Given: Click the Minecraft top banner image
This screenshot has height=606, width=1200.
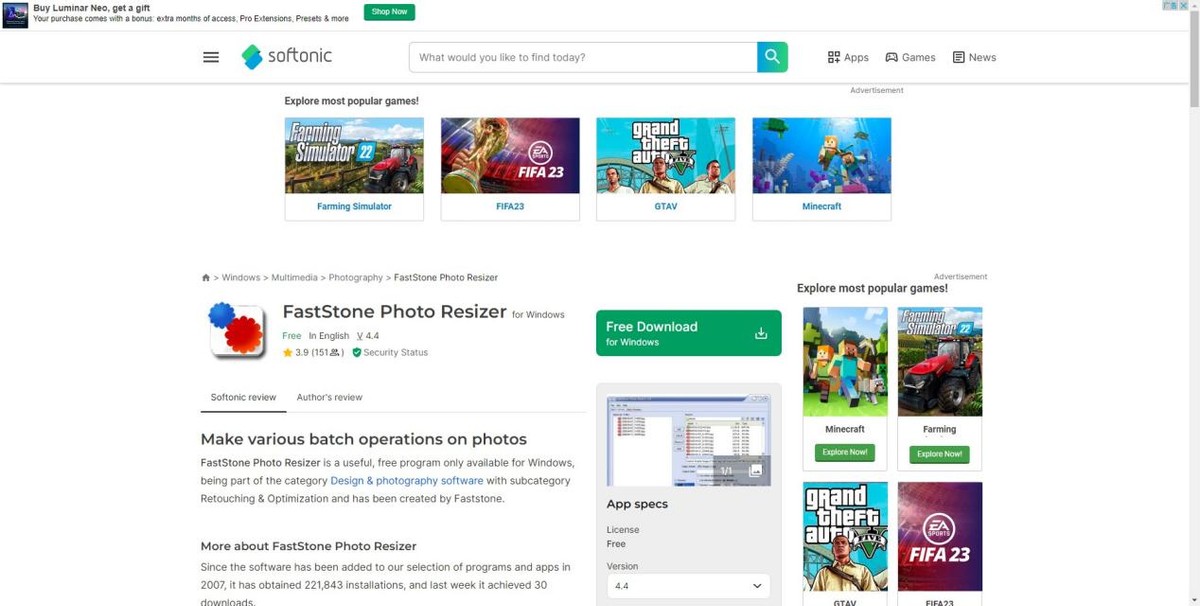Looking at the screenshot, I should coord(822,155).
